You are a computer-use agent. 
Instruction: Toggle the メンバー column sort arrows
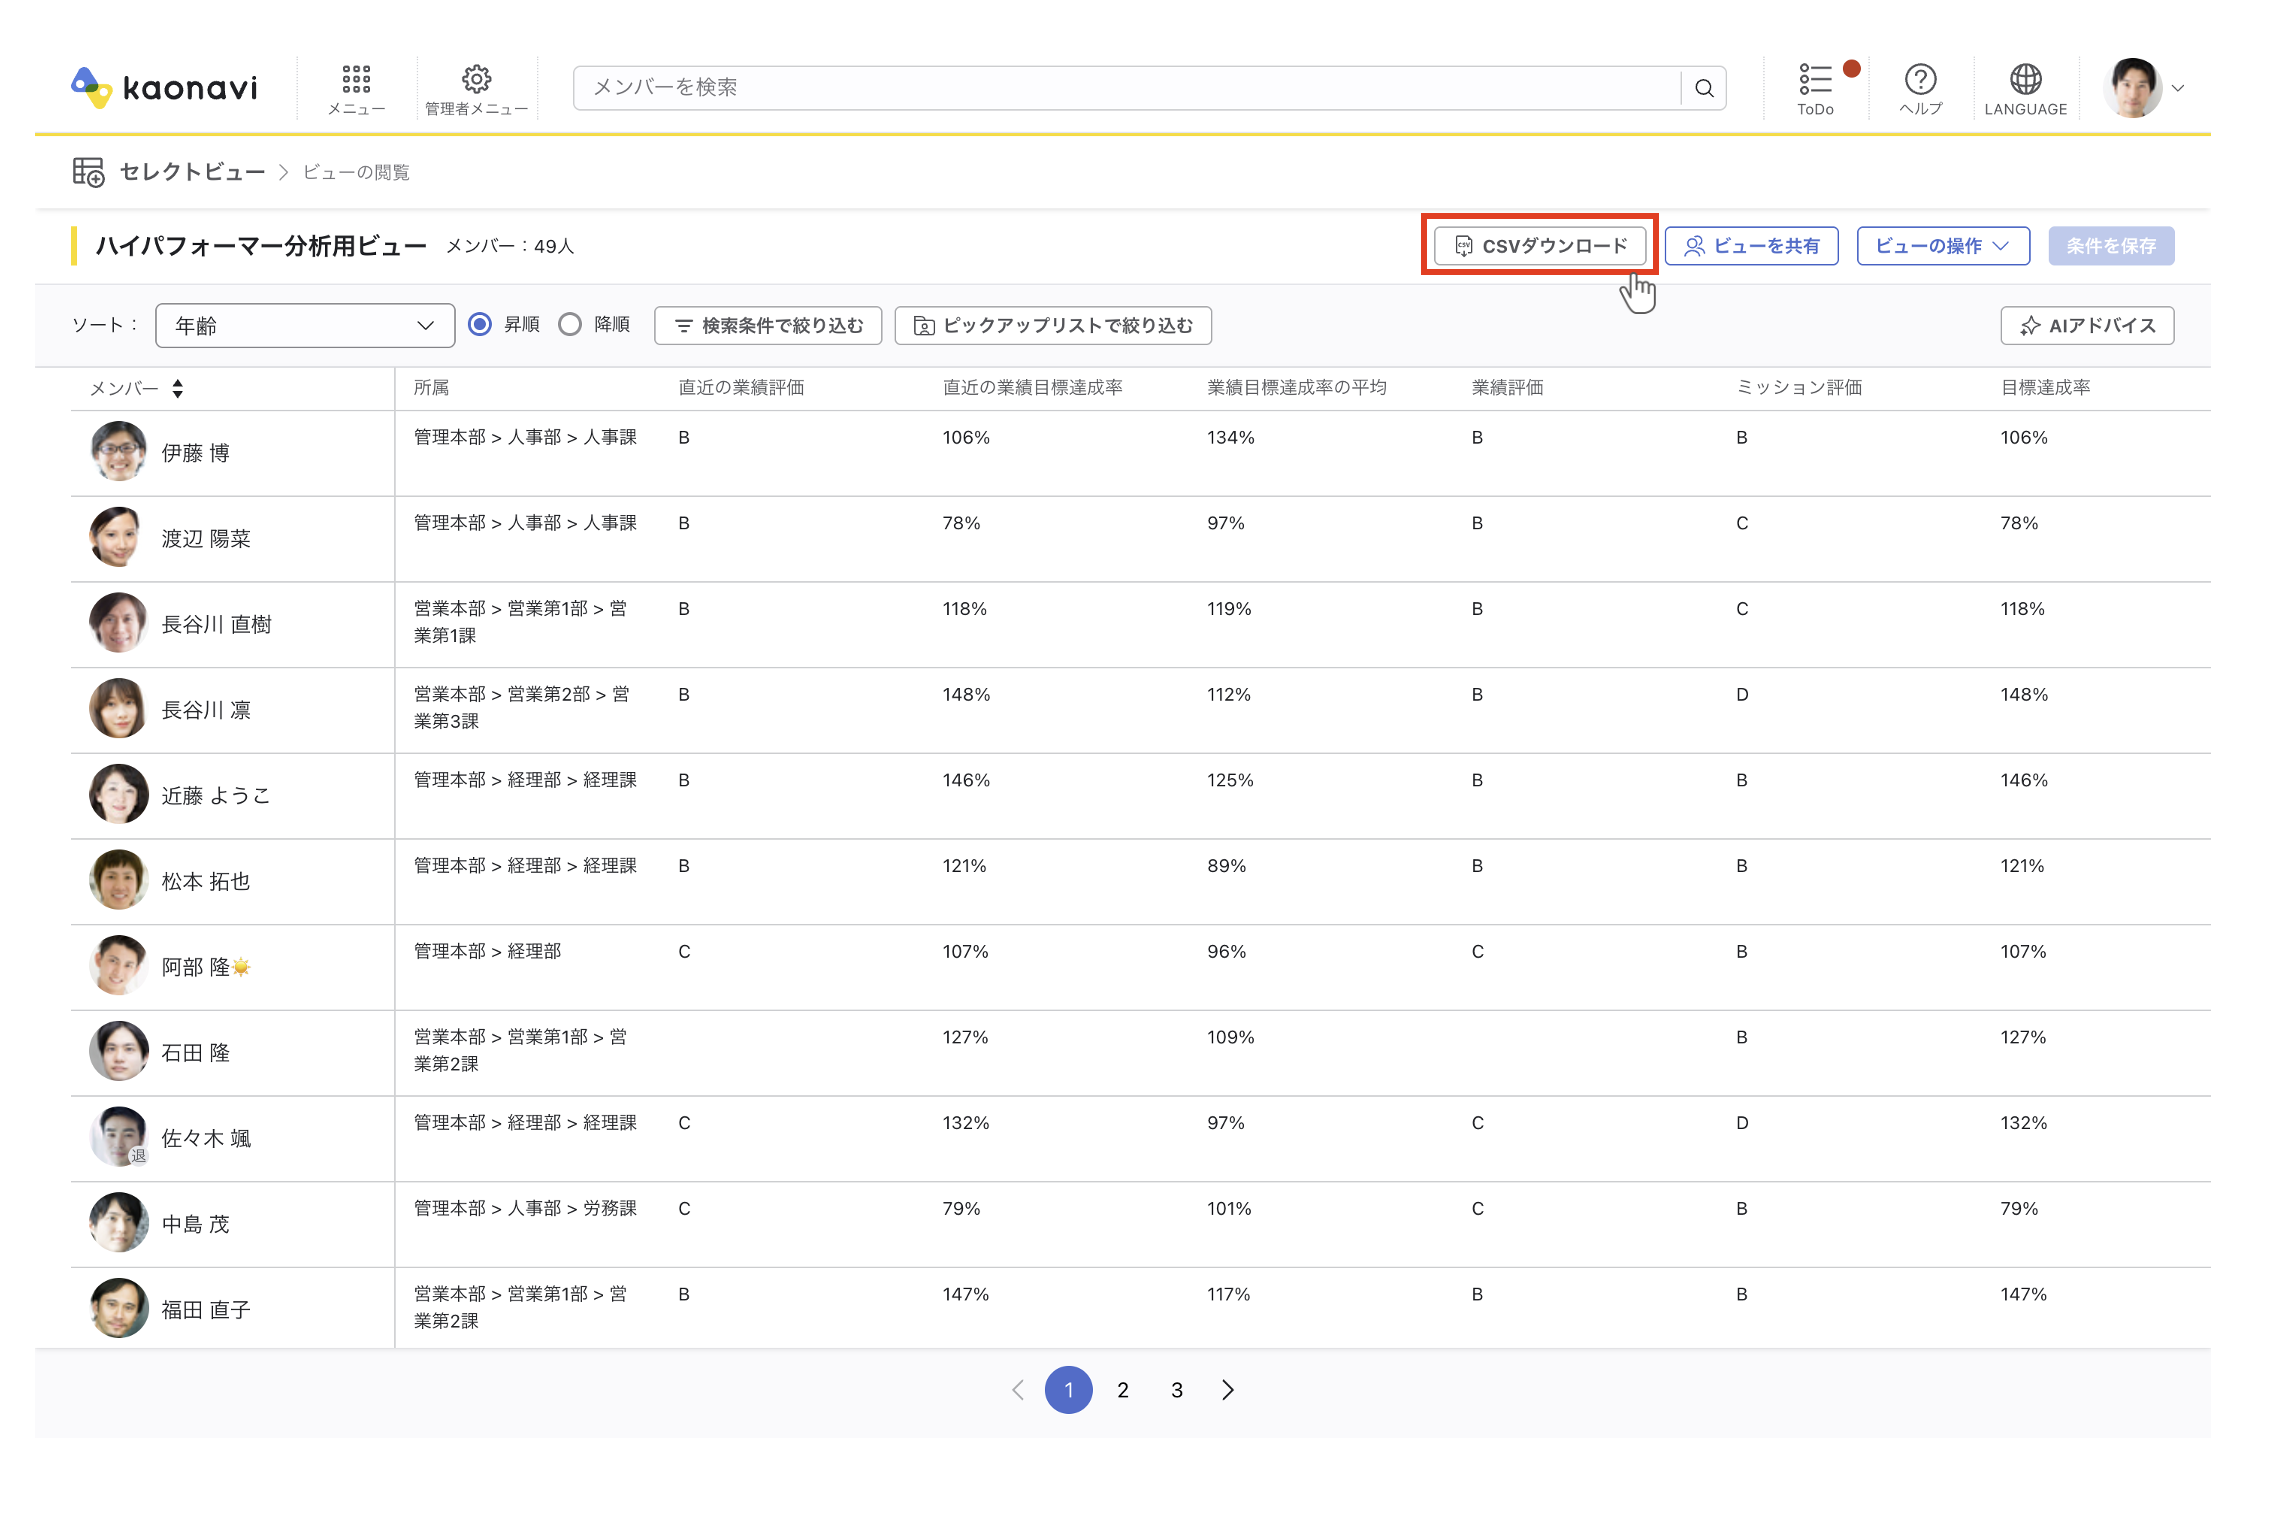178,388
